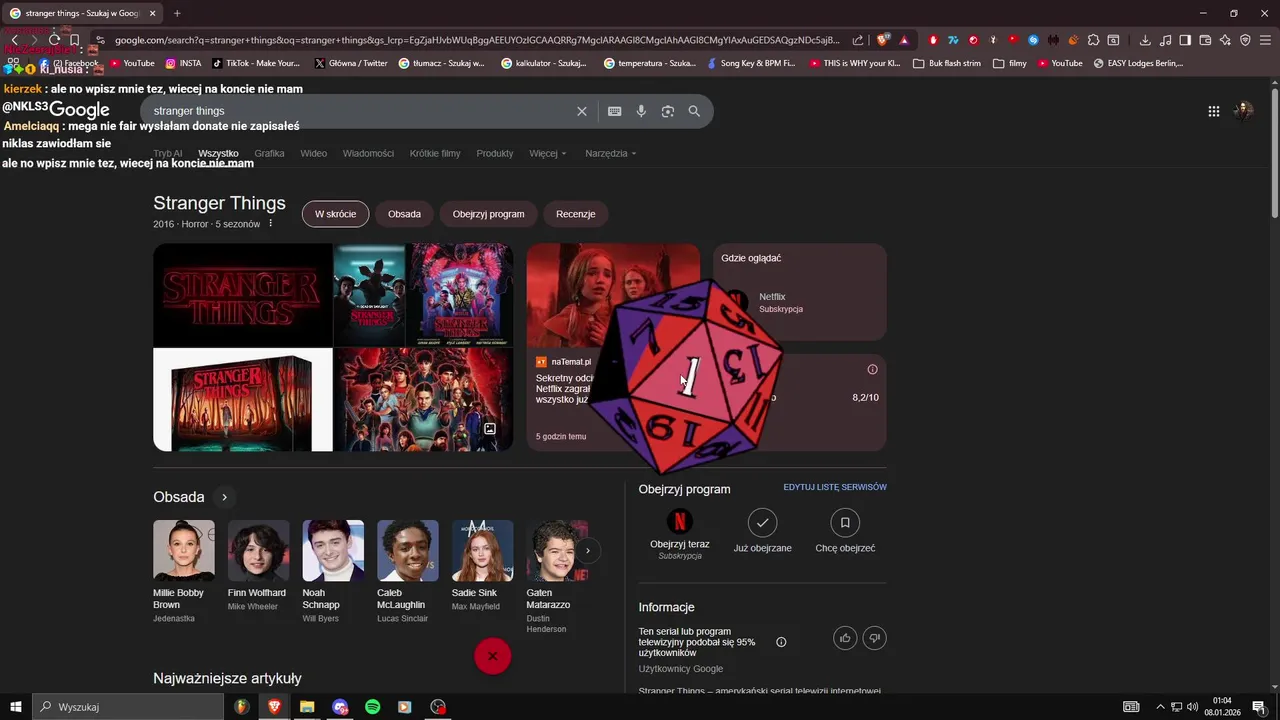1280x720 pixels.
Task: Click the Windows Wyszukaj search box
Action: coord(128,707)
